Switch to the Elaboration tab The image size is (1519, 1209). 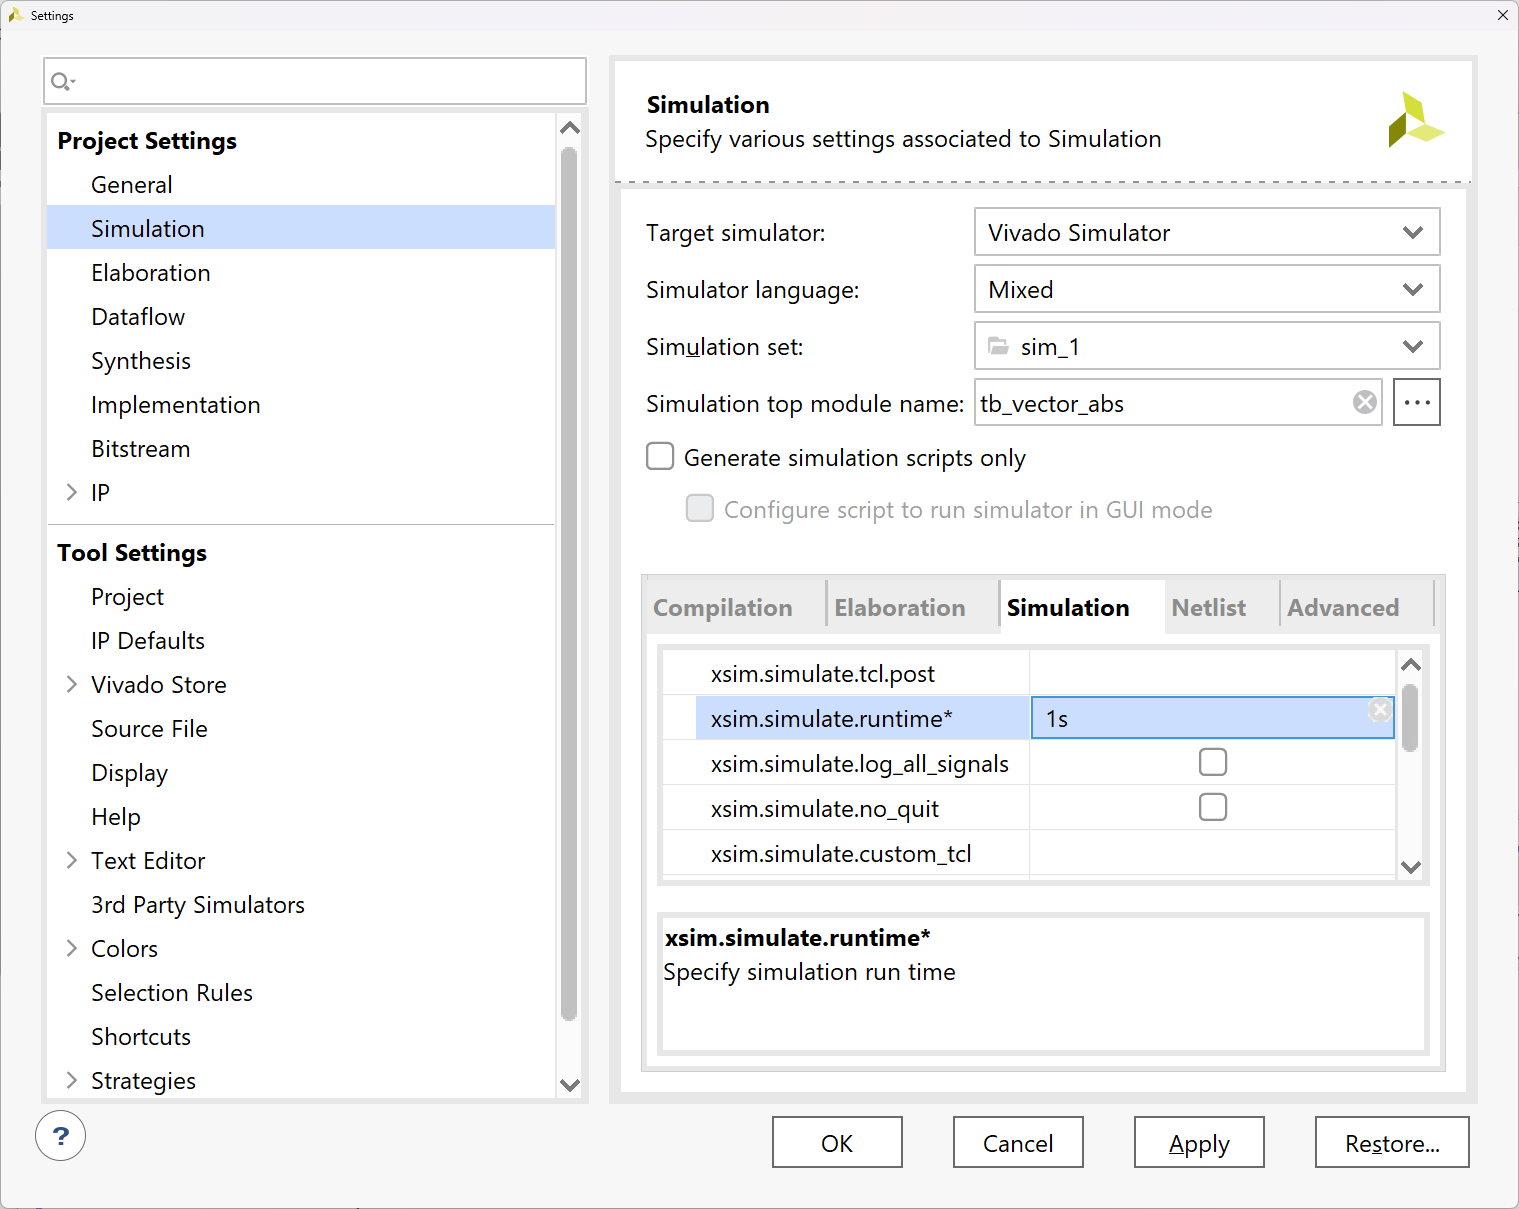[899, 608]
